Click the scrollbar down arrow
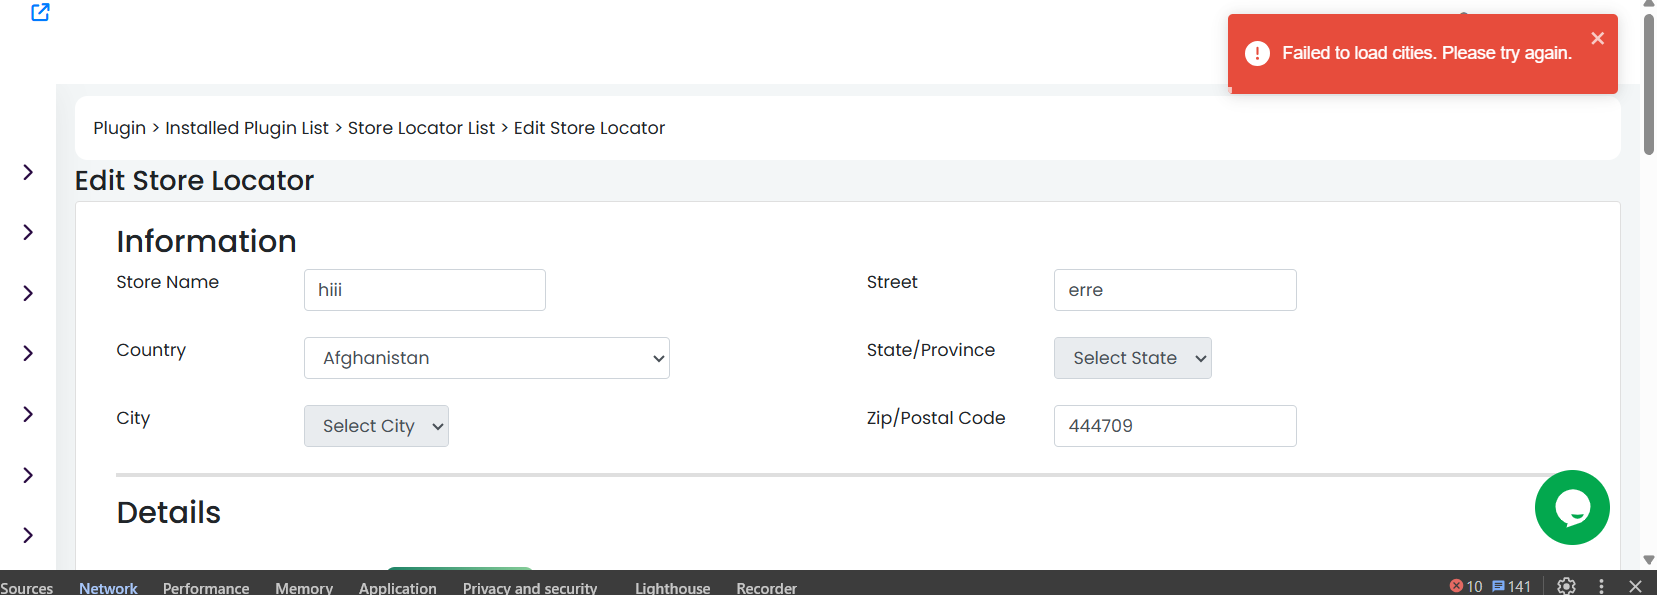 tap(1648, 560)
